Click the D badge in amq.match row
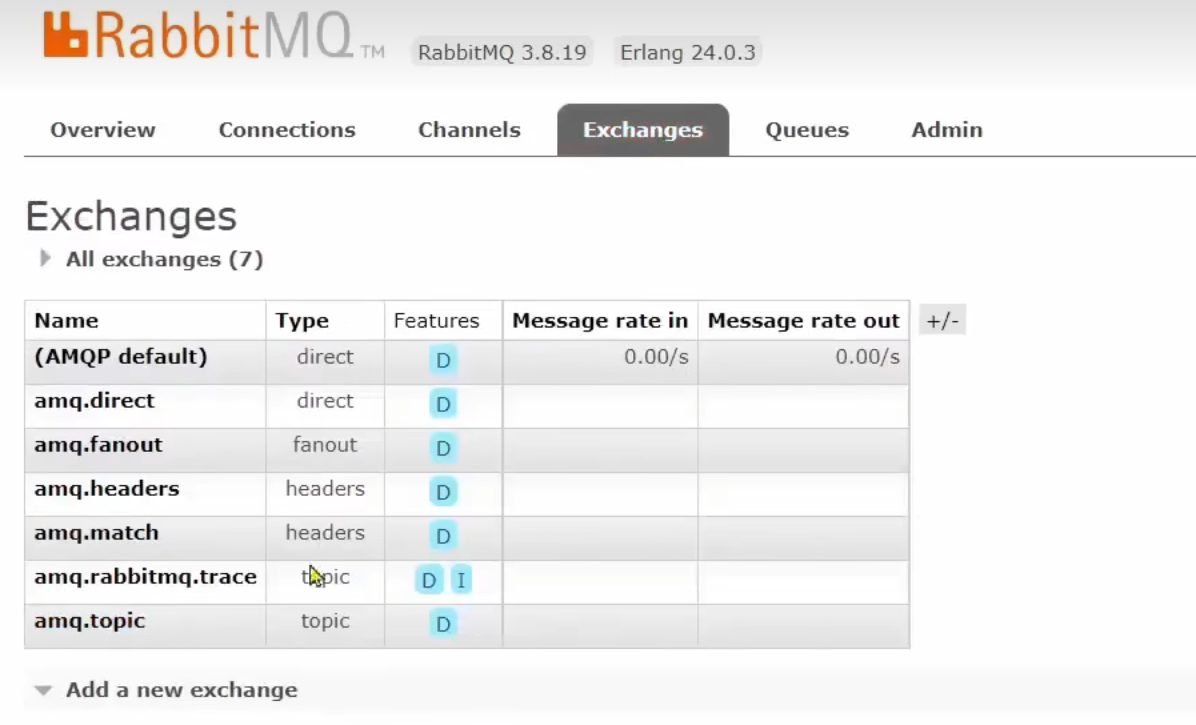1196x725 pixels. [442, 536]
